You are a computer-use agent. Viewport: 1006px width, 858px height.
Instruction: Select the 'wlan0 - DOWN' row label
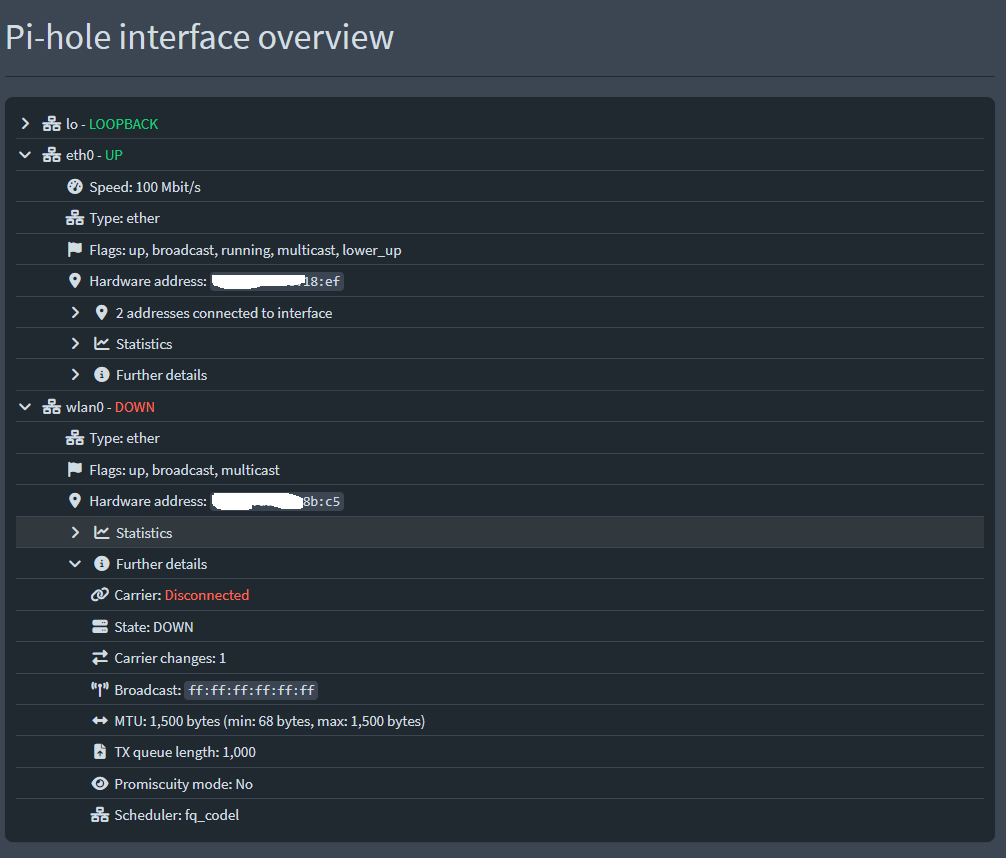point(110,407)
